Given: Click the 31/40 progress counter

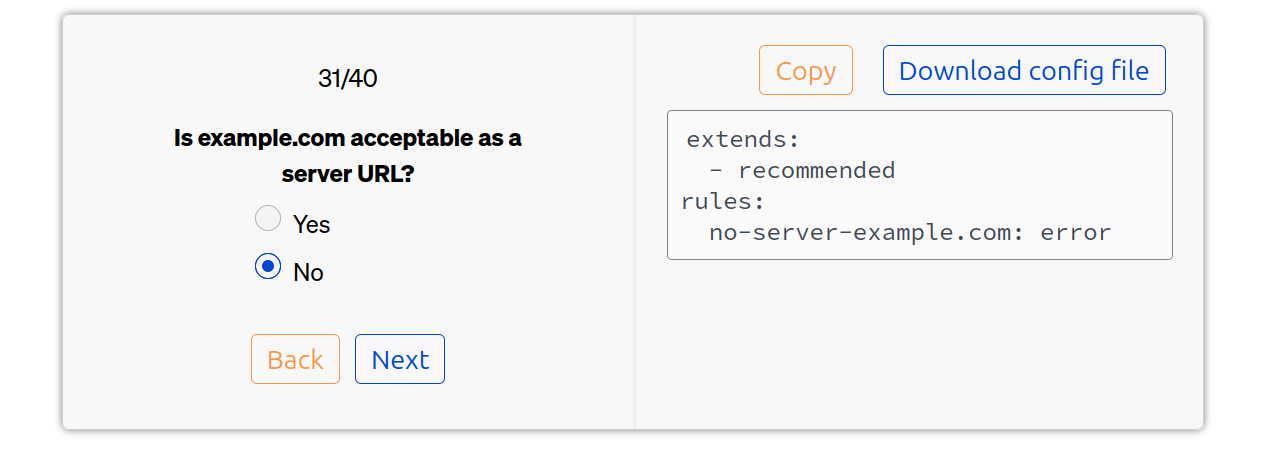Looking at the screenshot, I should click(347, 78).
